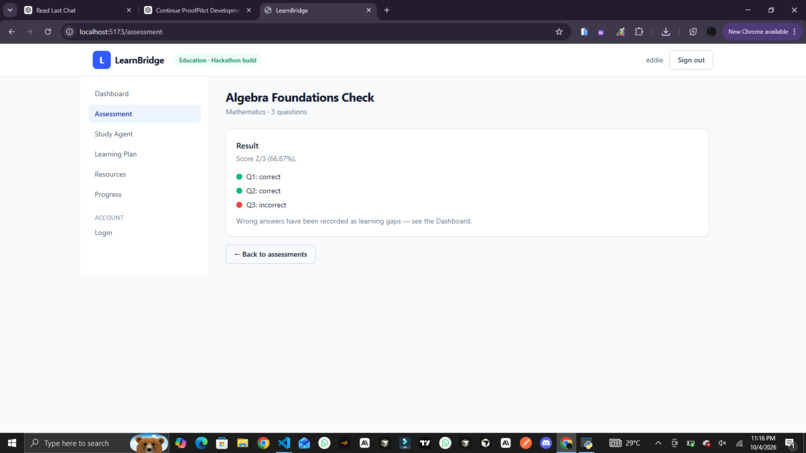Open Study Agent in the sidebar
Image resolution: width=806 pixels, height=453 pixels.
point(114,134)
